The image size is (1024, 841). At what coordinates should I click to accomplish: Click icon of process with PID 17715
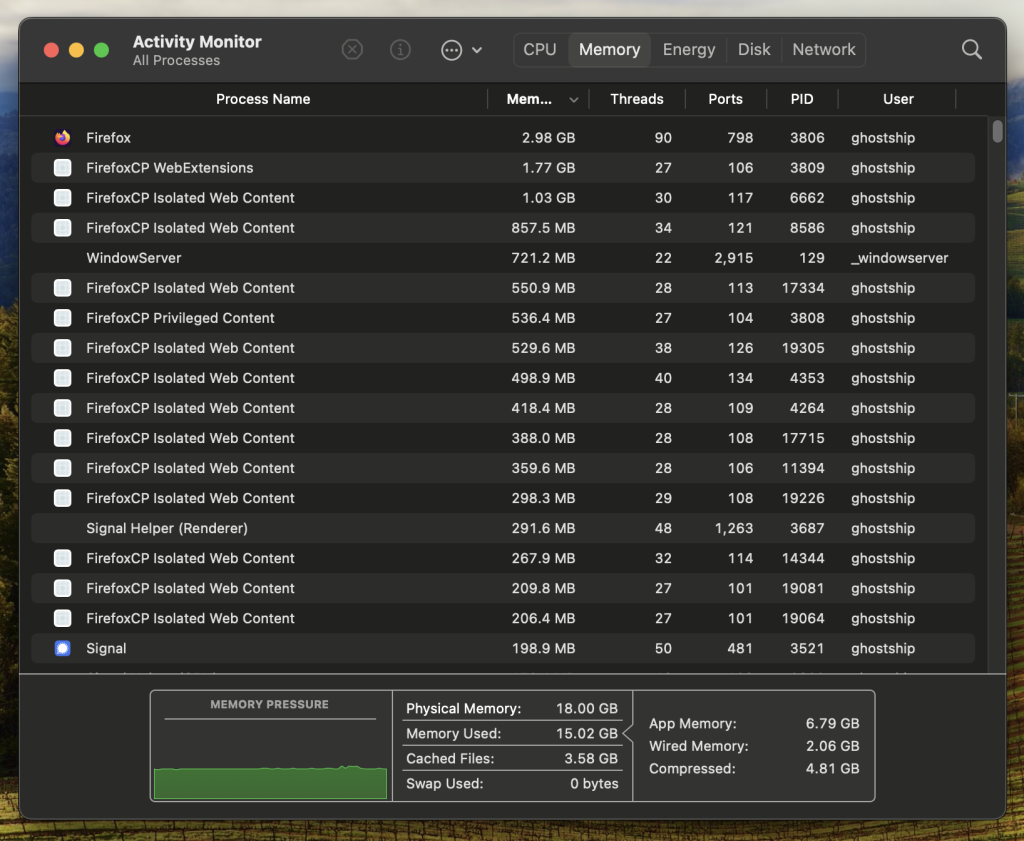click(63, 438)
